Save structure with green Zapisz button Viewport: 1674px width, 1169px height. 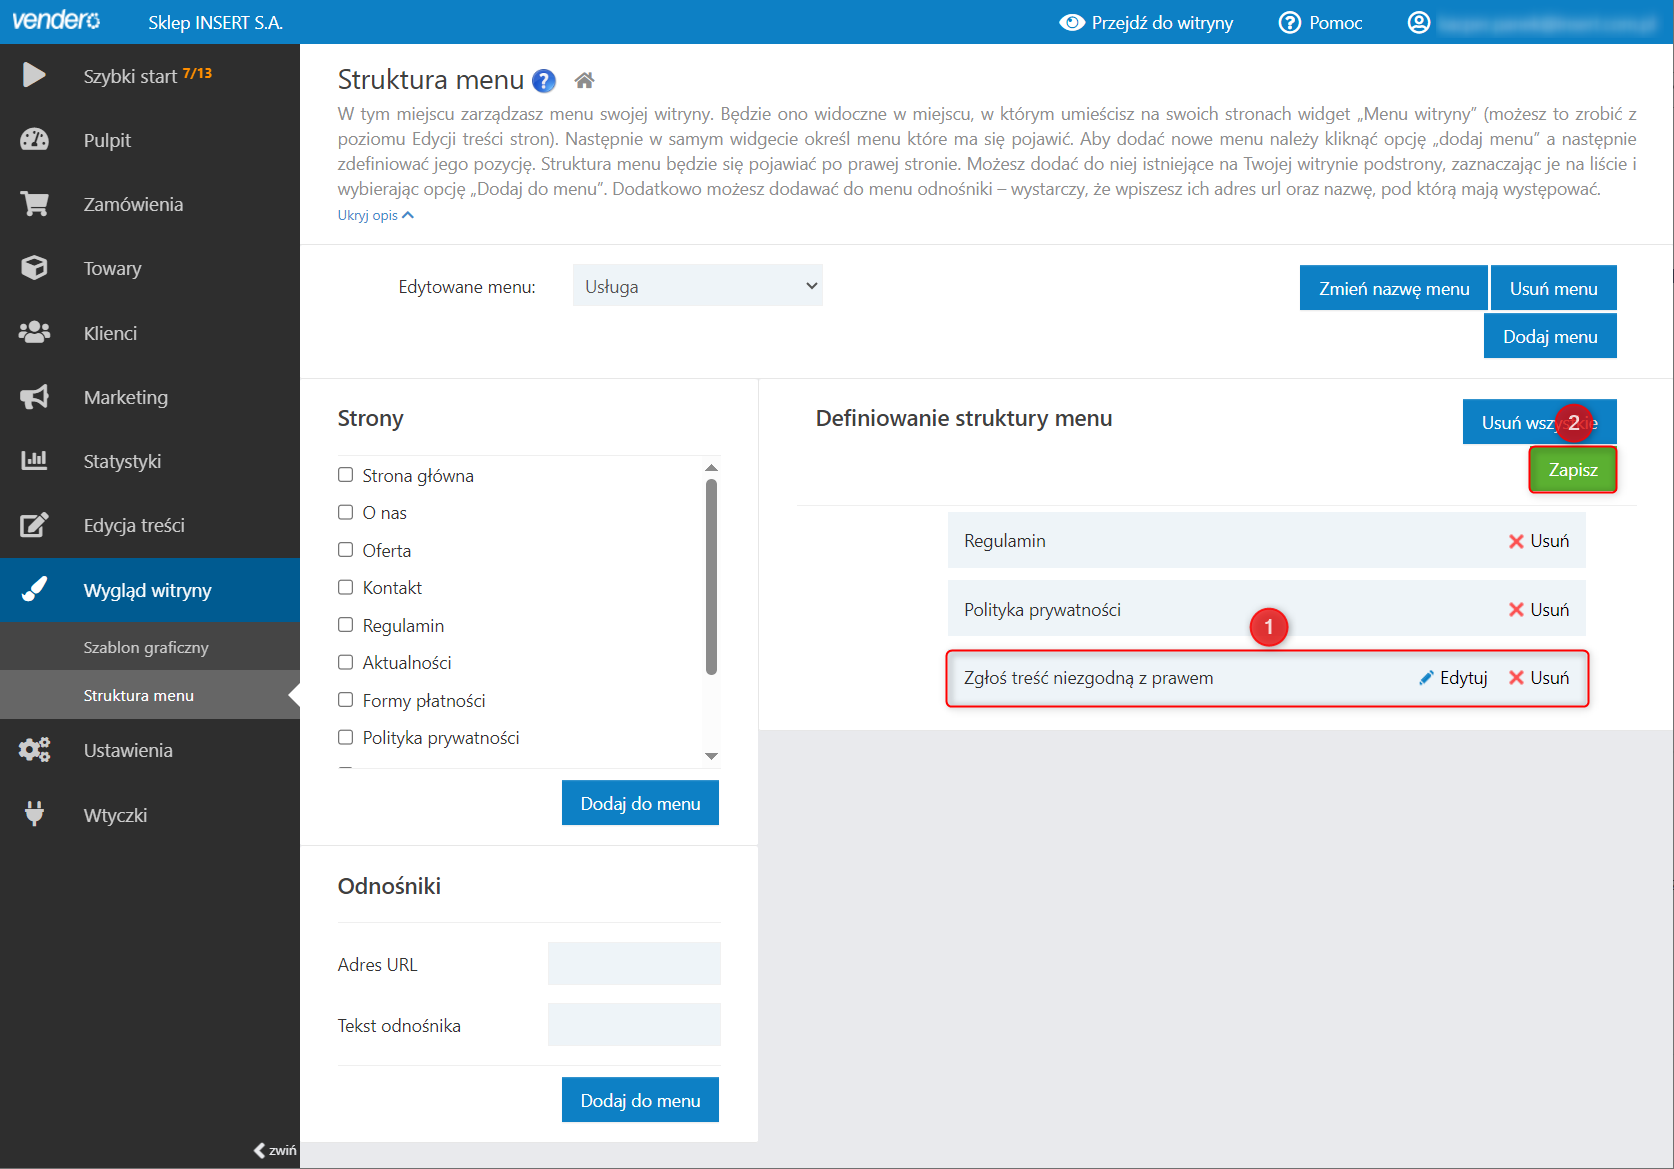coord(1573,470)
